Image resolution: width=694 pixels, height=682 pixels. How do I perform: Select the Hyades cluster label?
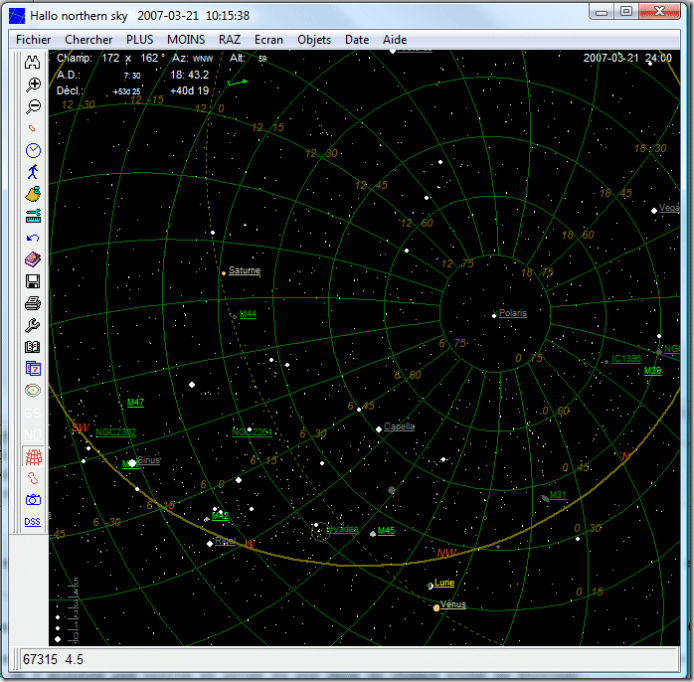[343, 529]
